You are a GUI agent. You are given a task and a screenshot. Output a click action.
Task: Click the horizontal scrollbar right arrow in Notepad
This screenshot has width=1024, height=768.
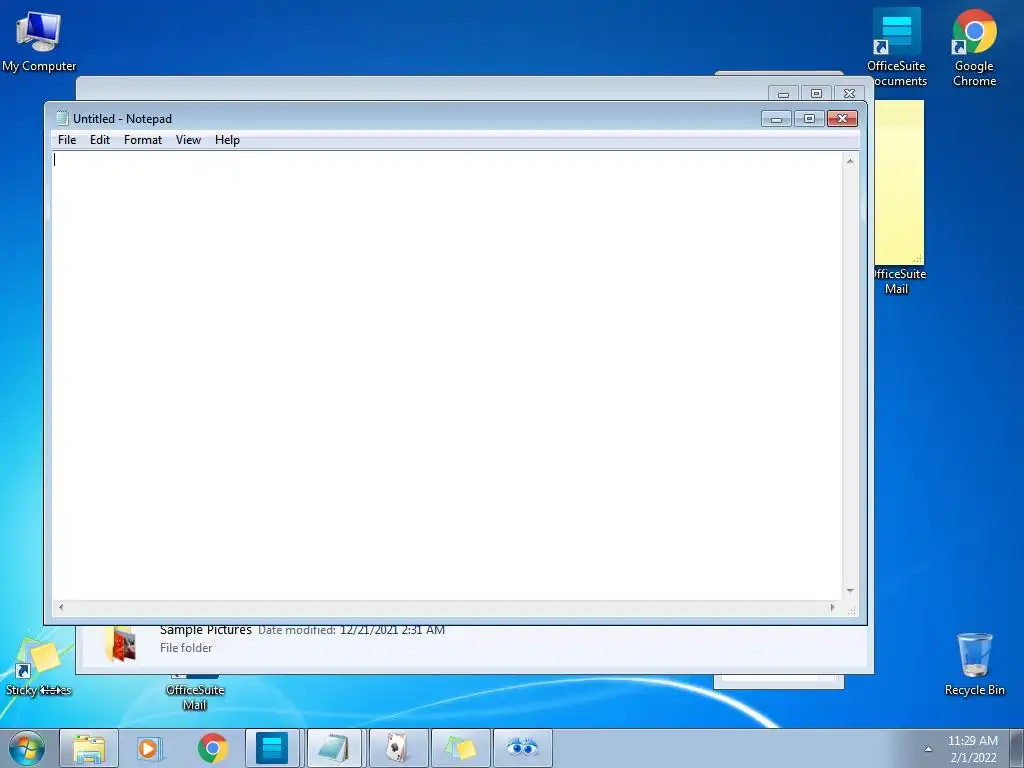click(x=832, y=607)
